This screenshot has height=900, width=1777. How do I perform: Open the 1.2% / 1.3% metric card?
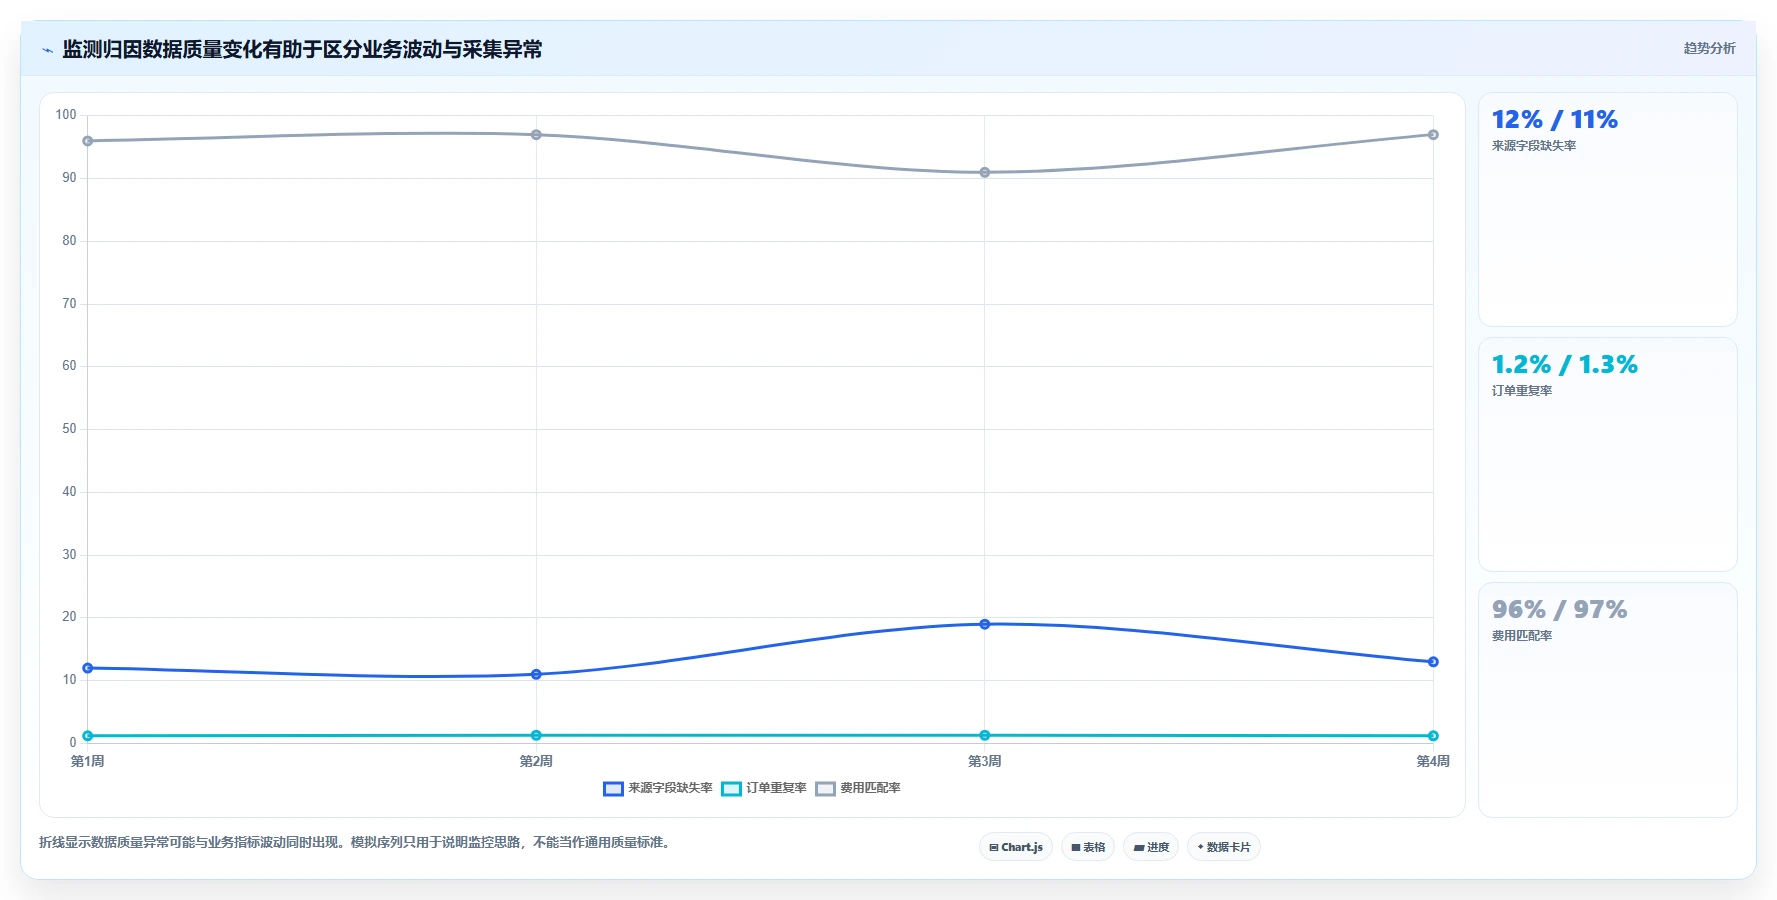1607,455
